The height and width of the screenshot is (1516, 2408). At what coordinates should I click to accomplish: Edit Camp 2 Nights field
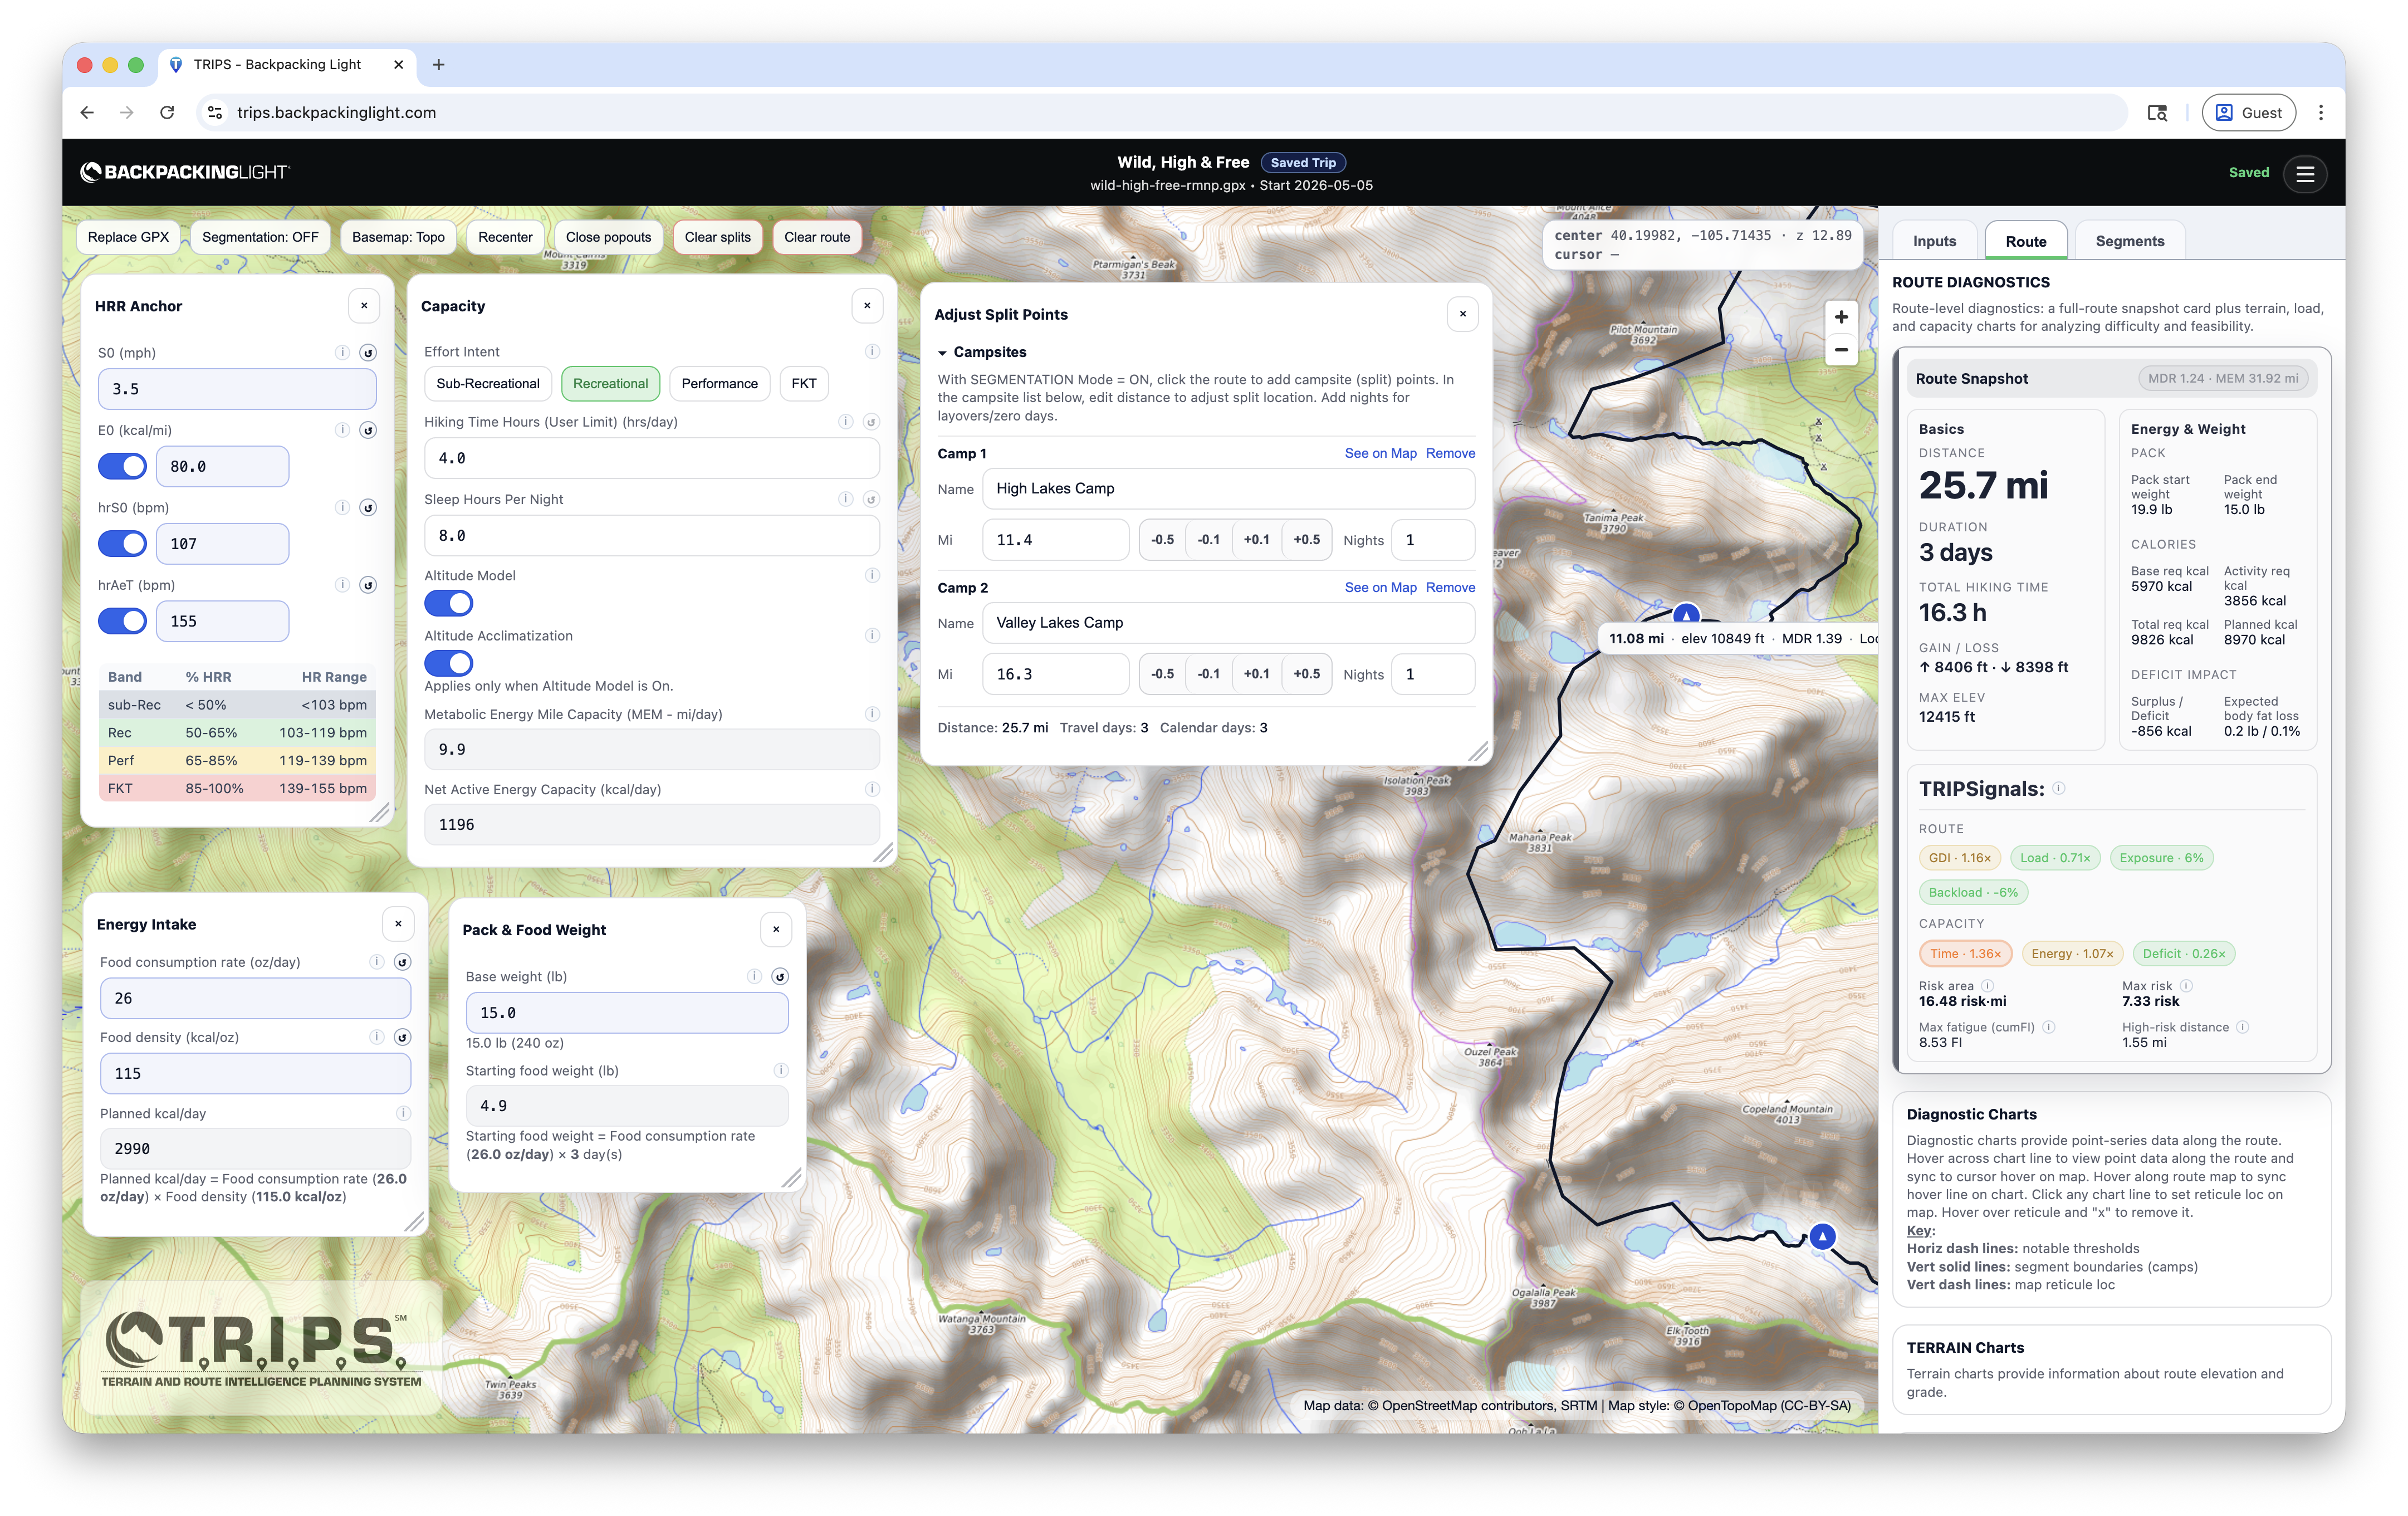[1433, 674]
